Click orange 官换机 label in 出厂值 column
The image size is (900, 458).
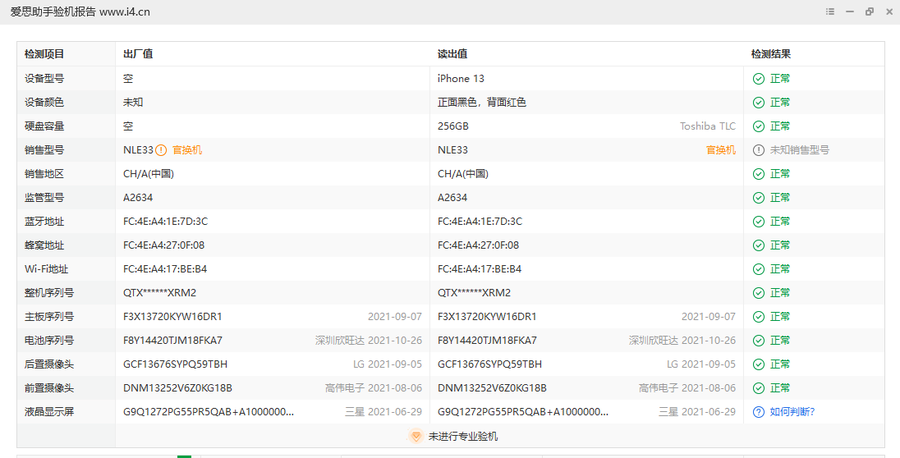coord(187,150)
